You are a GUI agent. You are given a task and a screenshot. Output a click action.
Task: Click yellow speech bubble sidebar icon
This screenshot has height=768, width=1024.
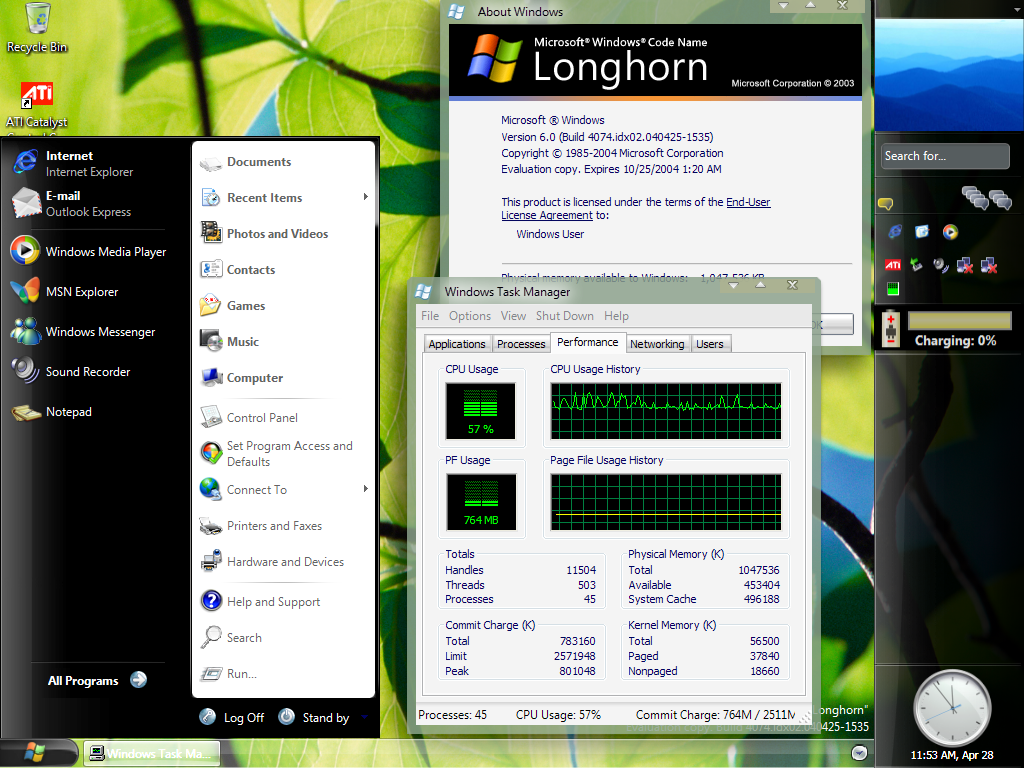pyautogui.click(x=886, y=204)
